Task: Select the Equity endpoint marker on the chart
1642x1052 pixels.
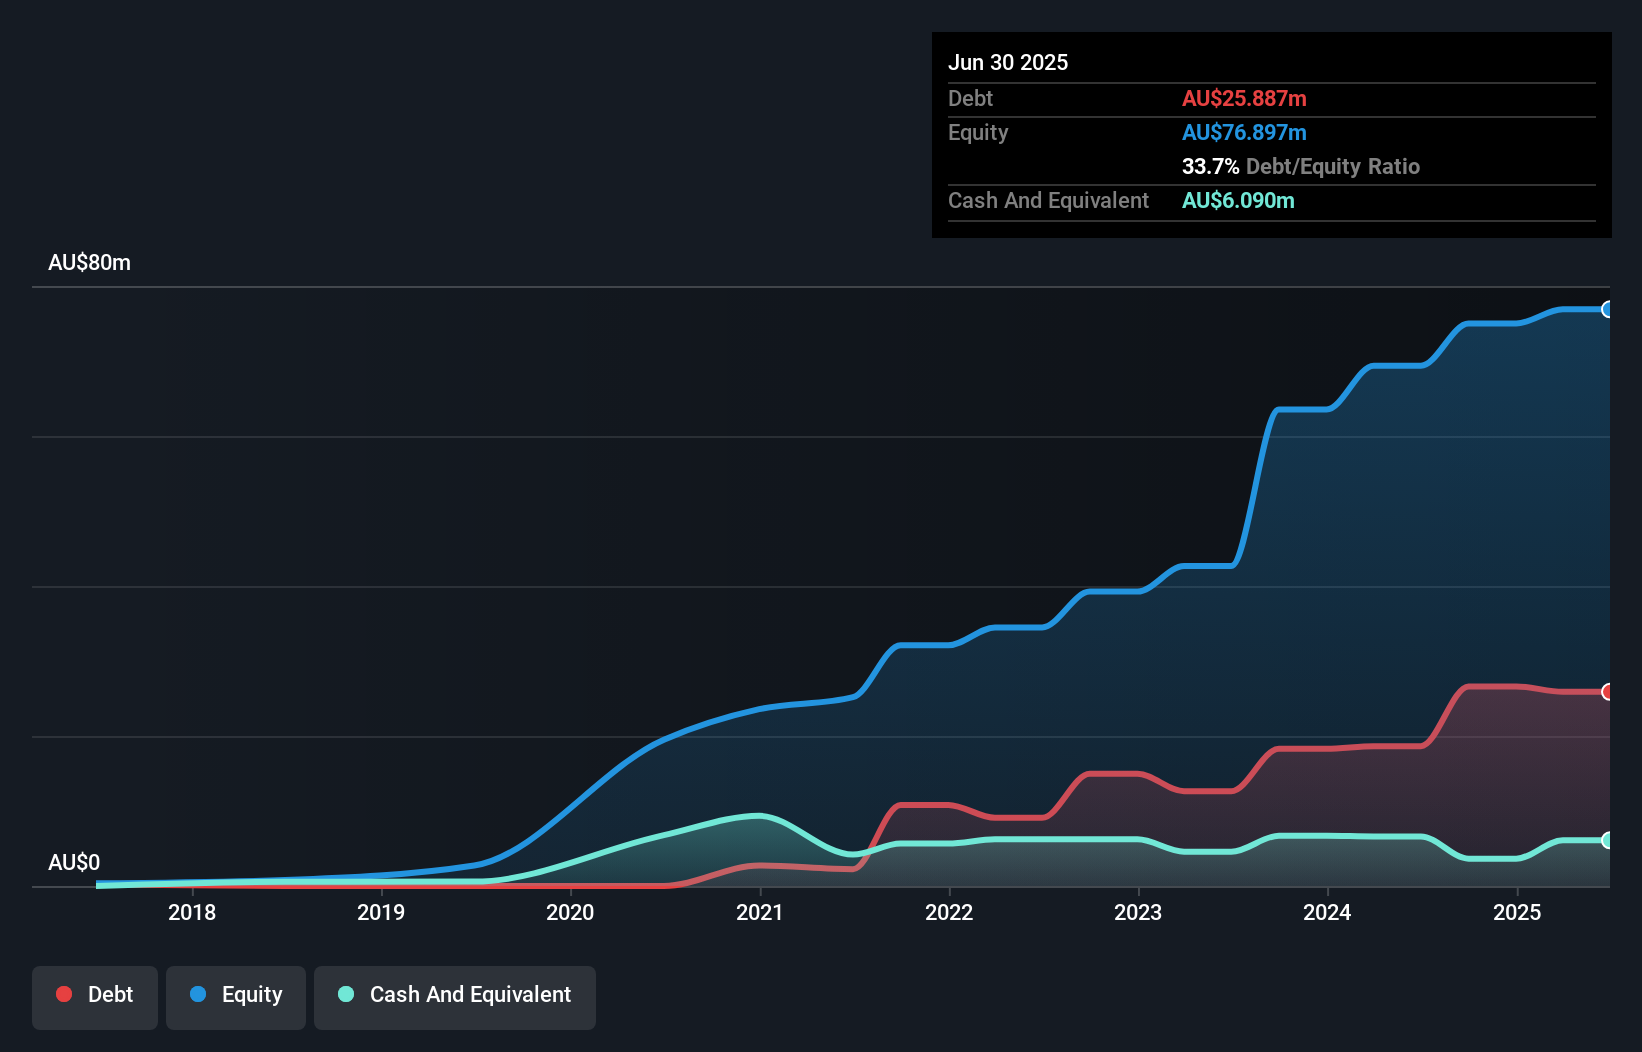Action: coord(1608,310)
